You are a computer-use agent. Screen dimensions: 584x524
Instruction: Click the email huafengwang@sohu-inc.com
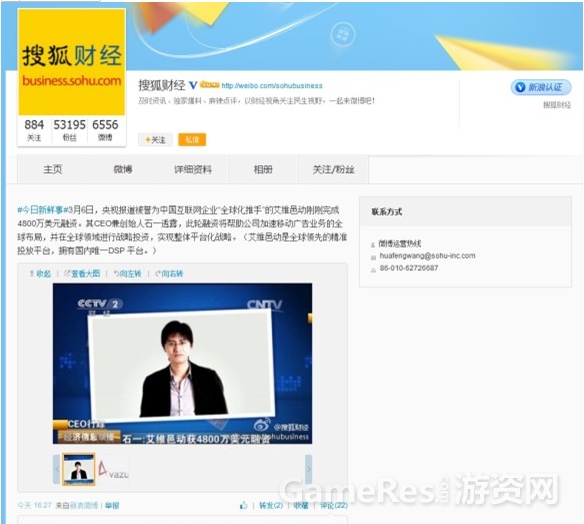(427, 256)
